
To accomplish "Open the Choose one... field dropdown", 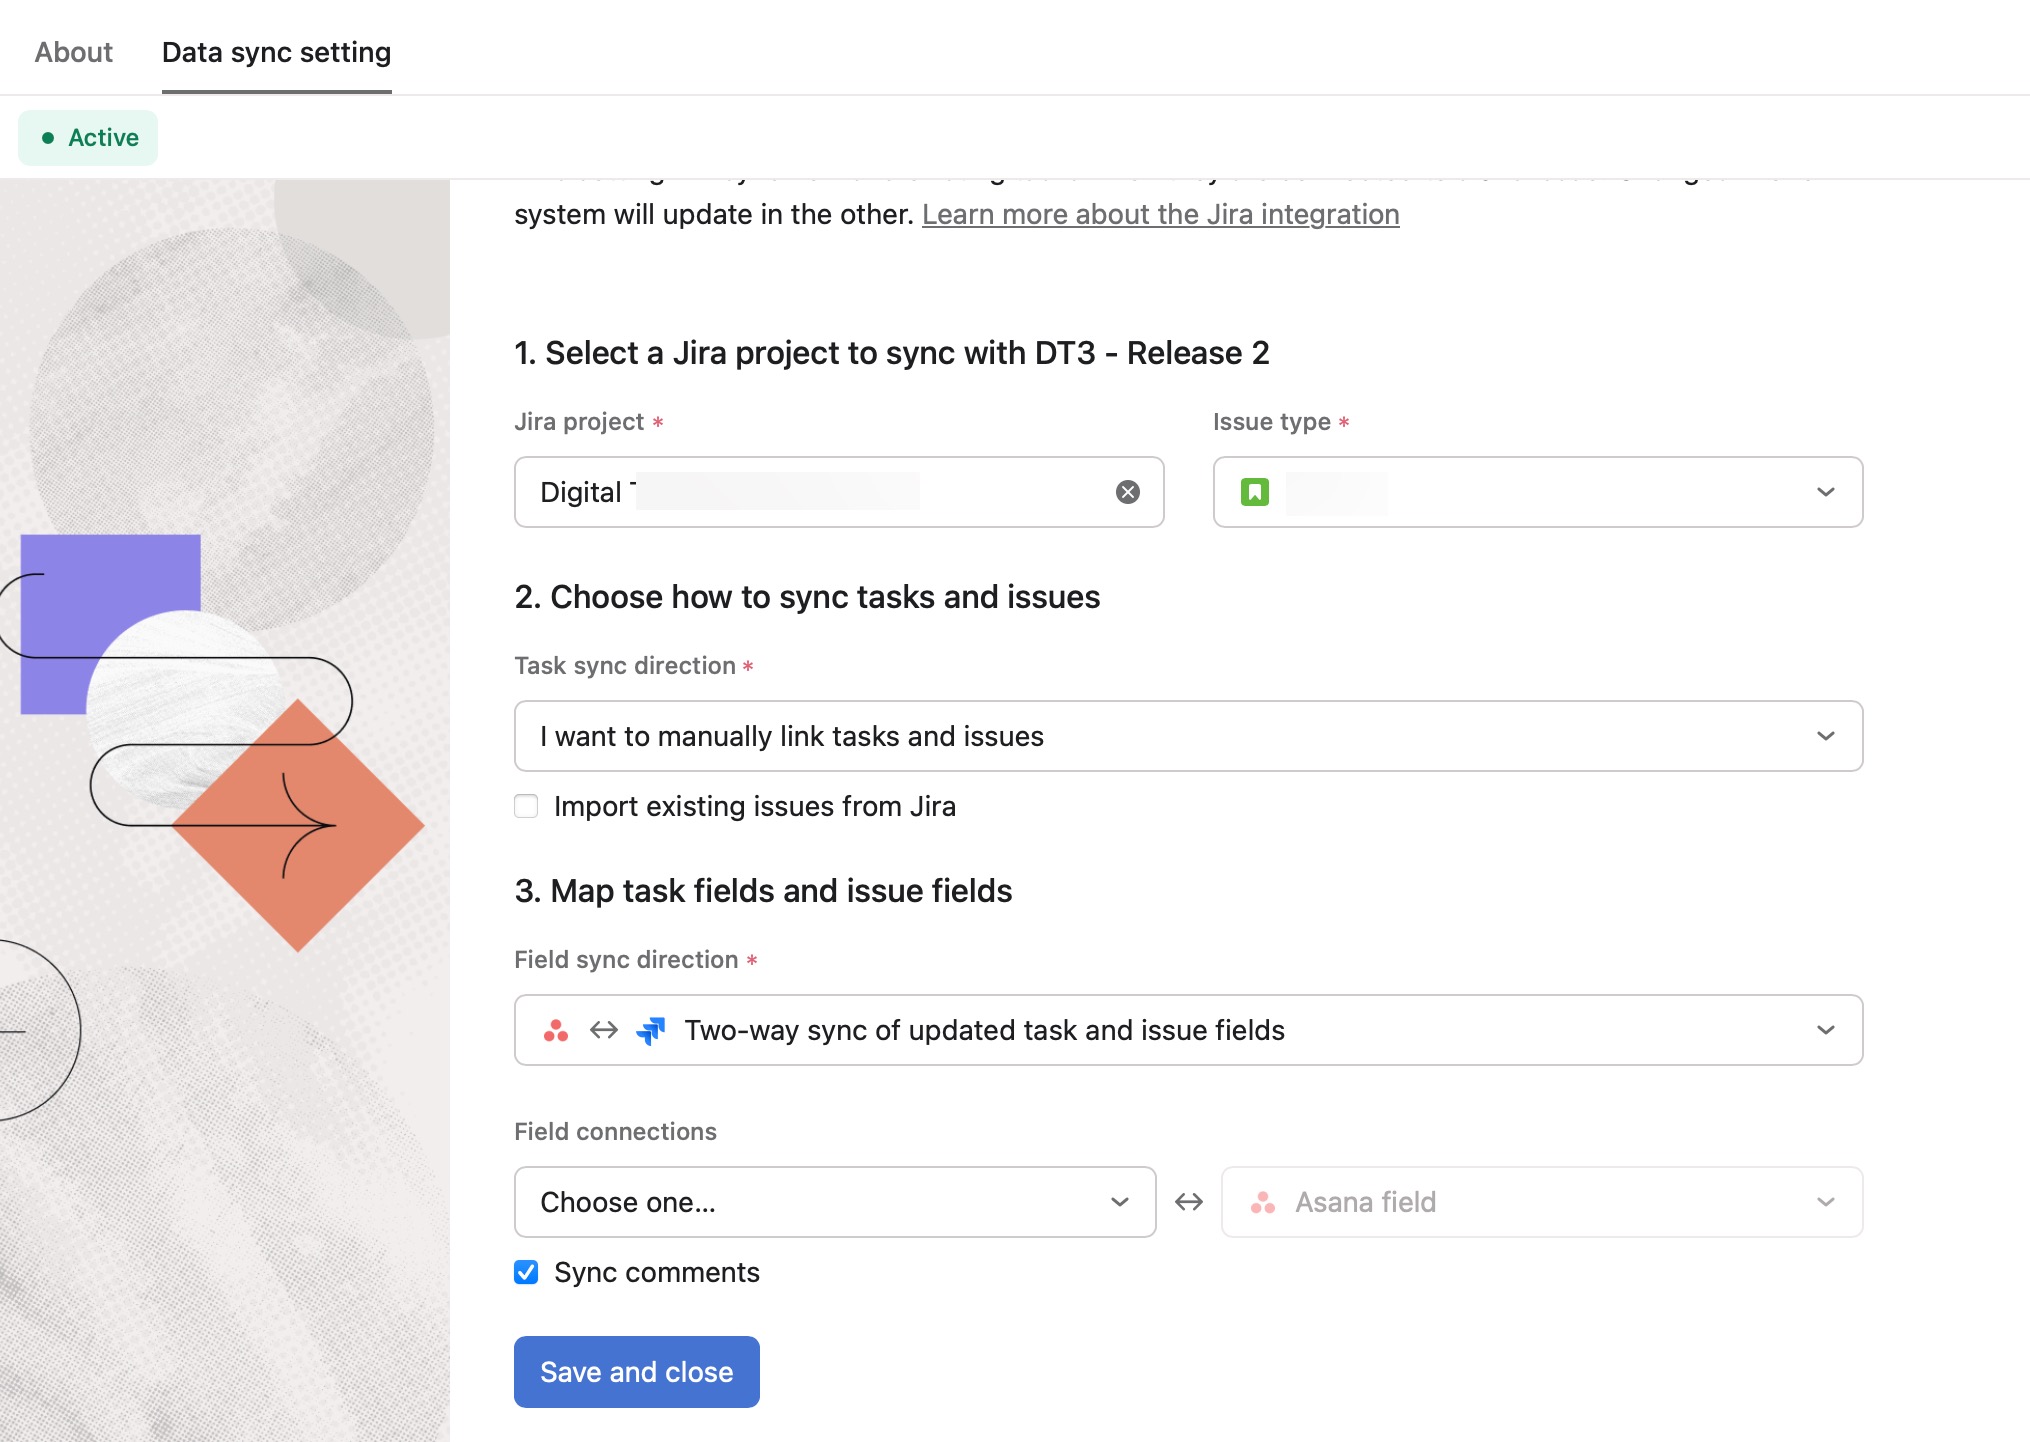I will (835, 1202).
